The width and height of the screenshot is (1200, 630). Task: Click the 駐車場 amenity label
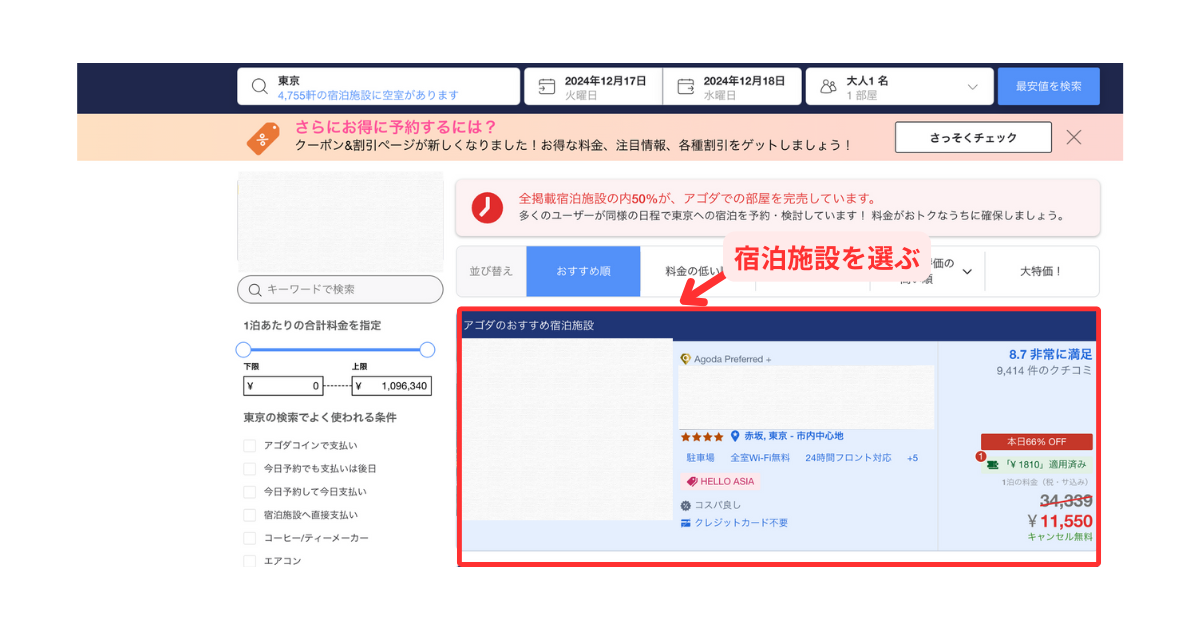pyautogui.click(x=700, y=458)
